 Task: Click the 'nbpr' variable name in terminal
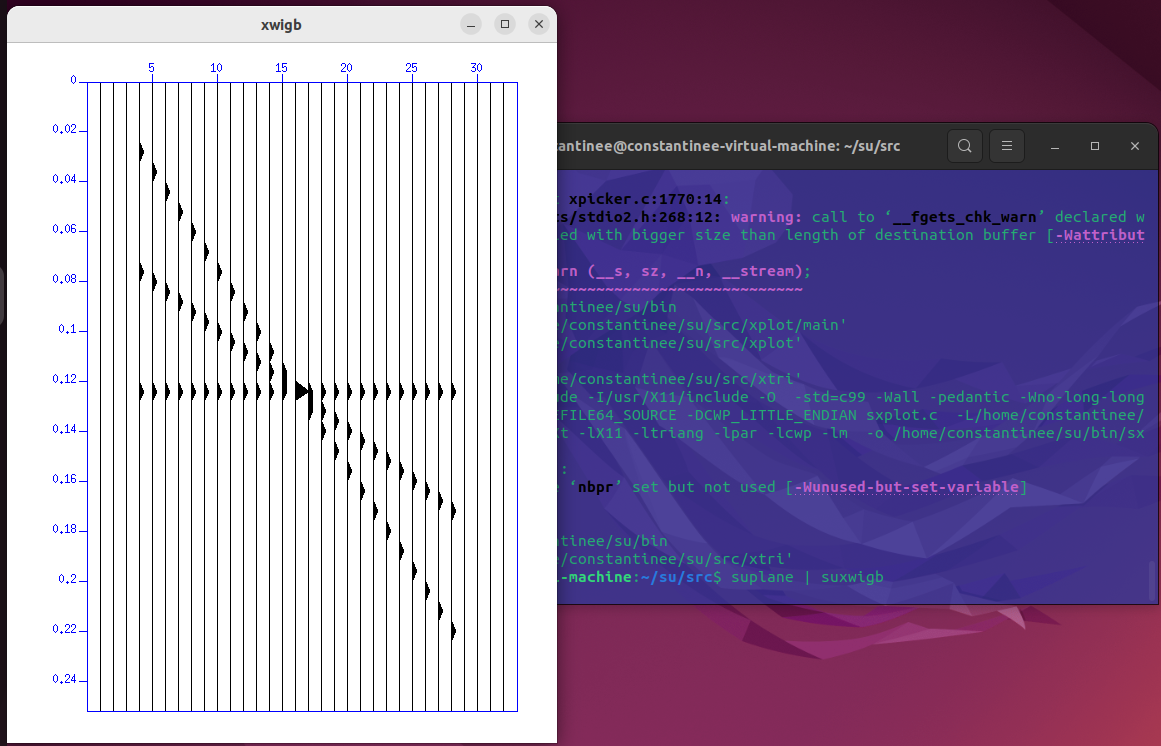pyautogui.click(x=595, y=487)
